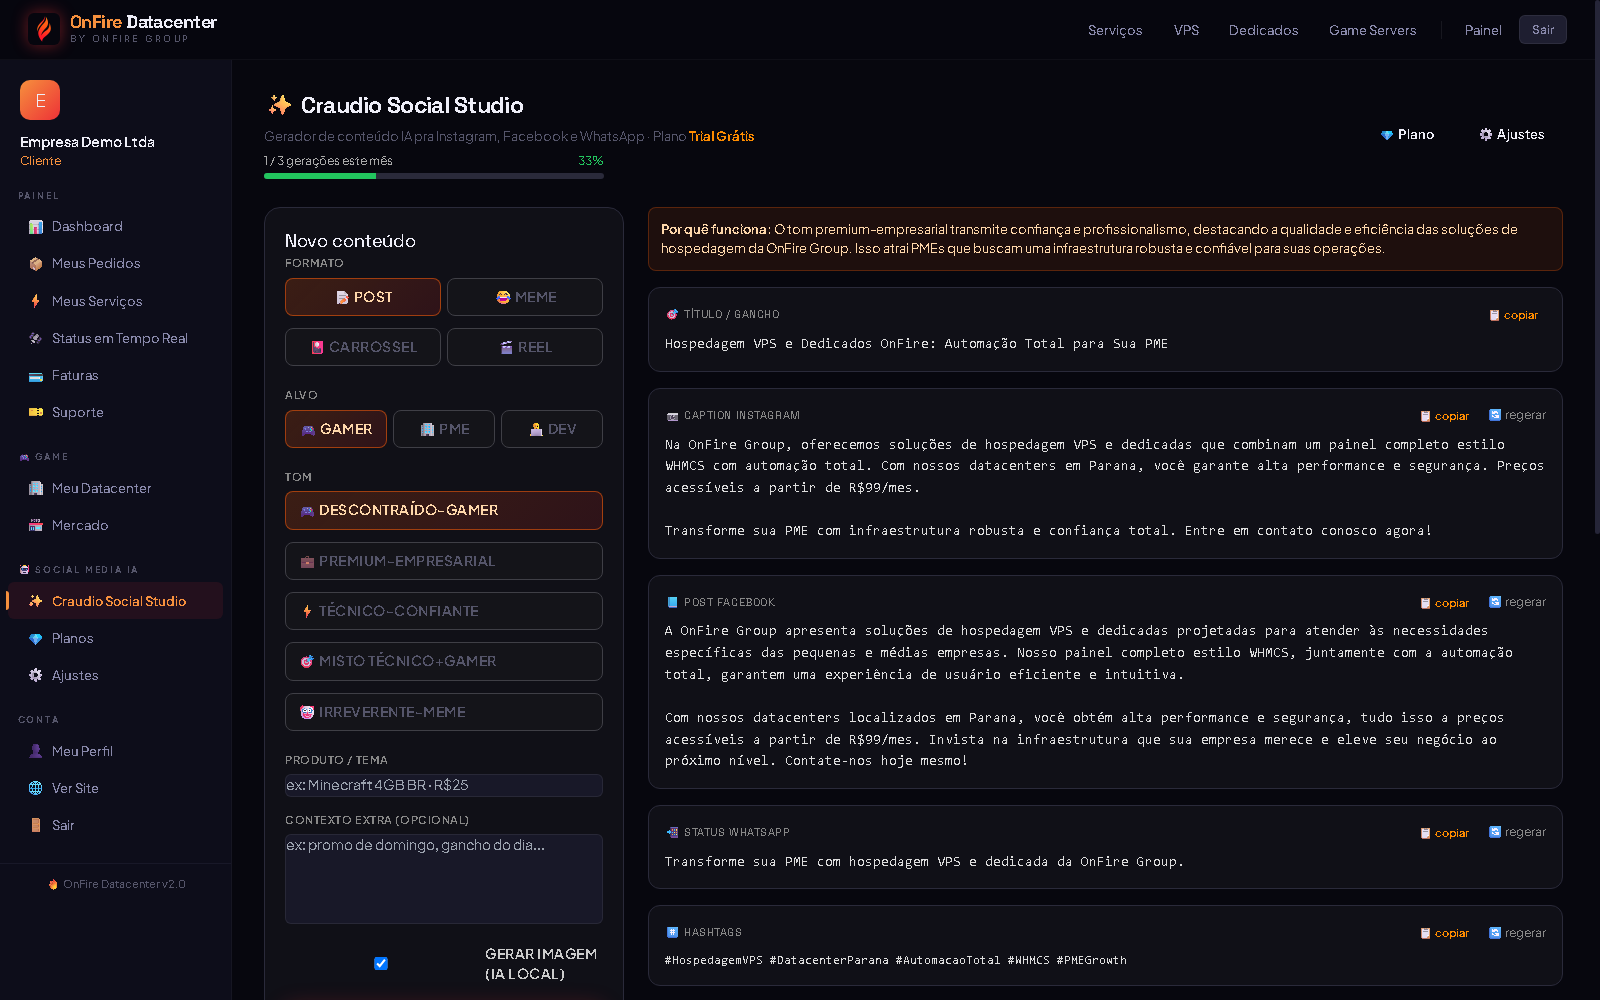Regenerate the Caption Instagram text
Image resolution: width=1600 pixels, height=1000 pixels.
point(1517,415)
